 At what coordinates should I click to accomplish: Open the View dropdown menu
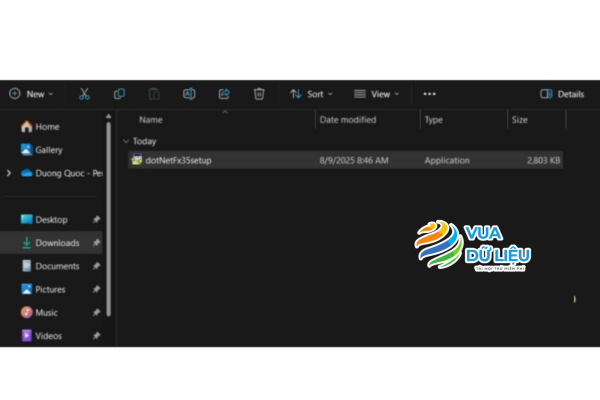(376, 94)
